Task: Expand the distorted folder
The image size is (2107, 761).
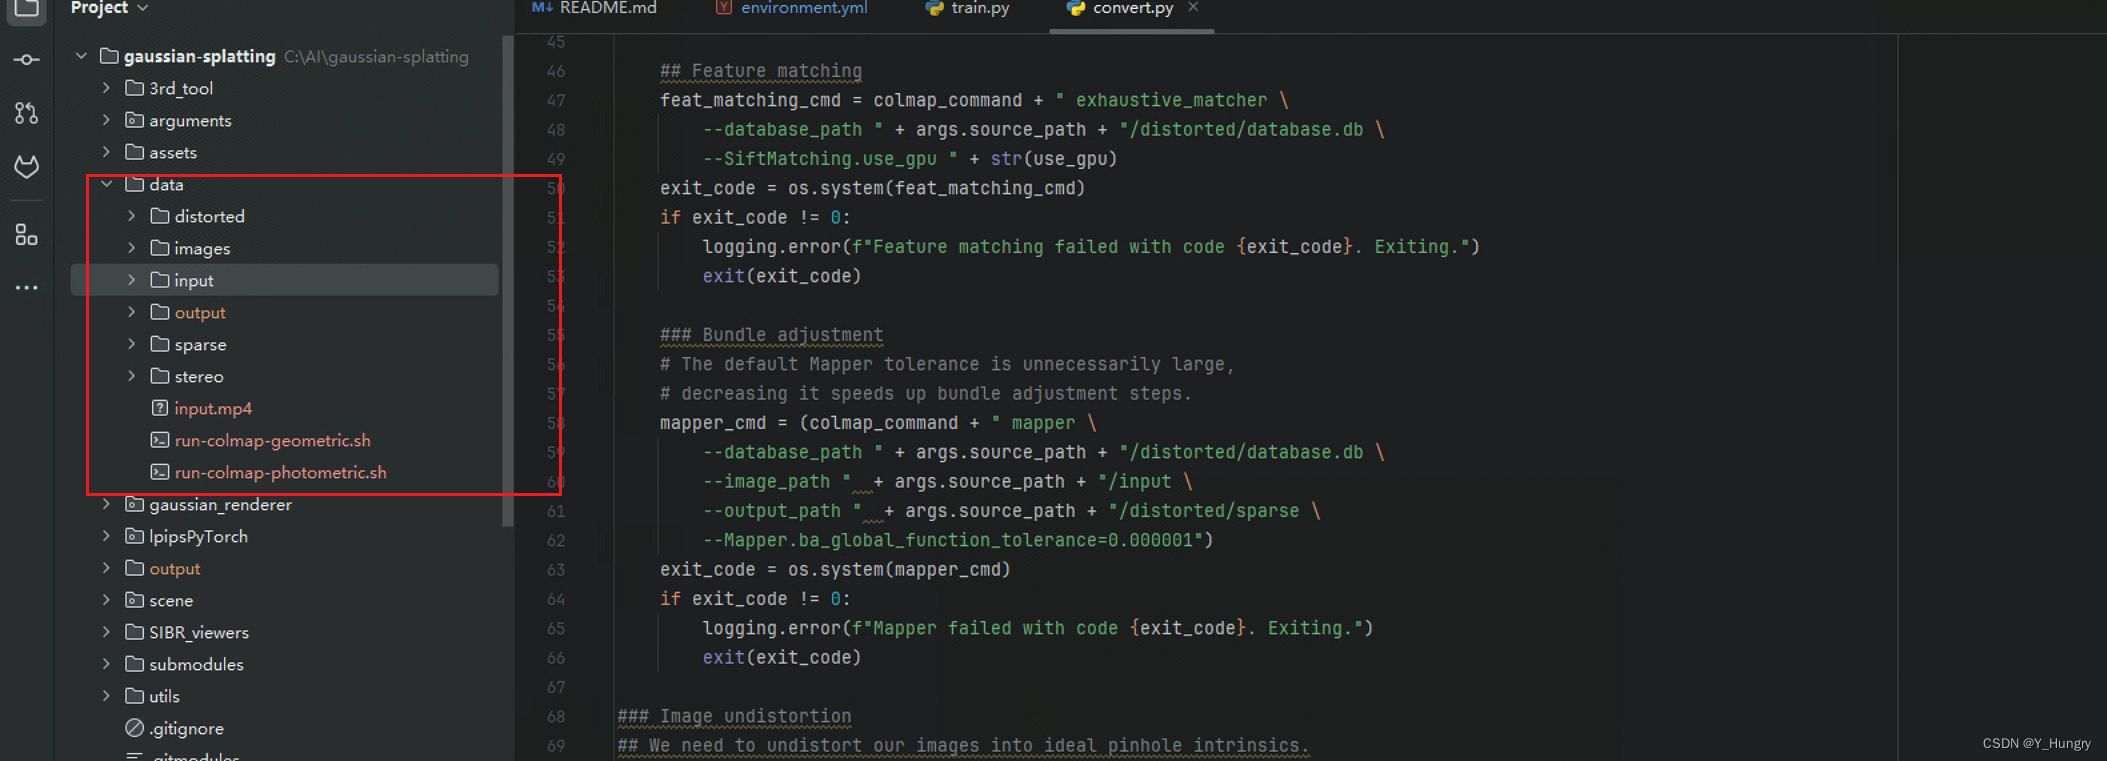Action: [131, 216]
